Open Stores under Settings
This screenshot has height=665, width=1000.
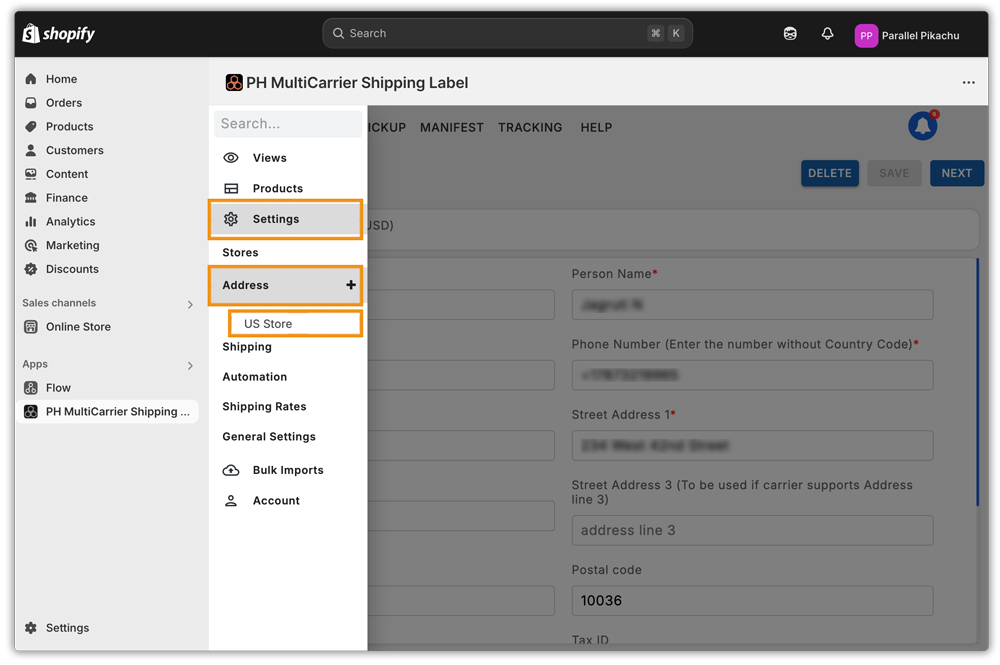click(240, 252)
